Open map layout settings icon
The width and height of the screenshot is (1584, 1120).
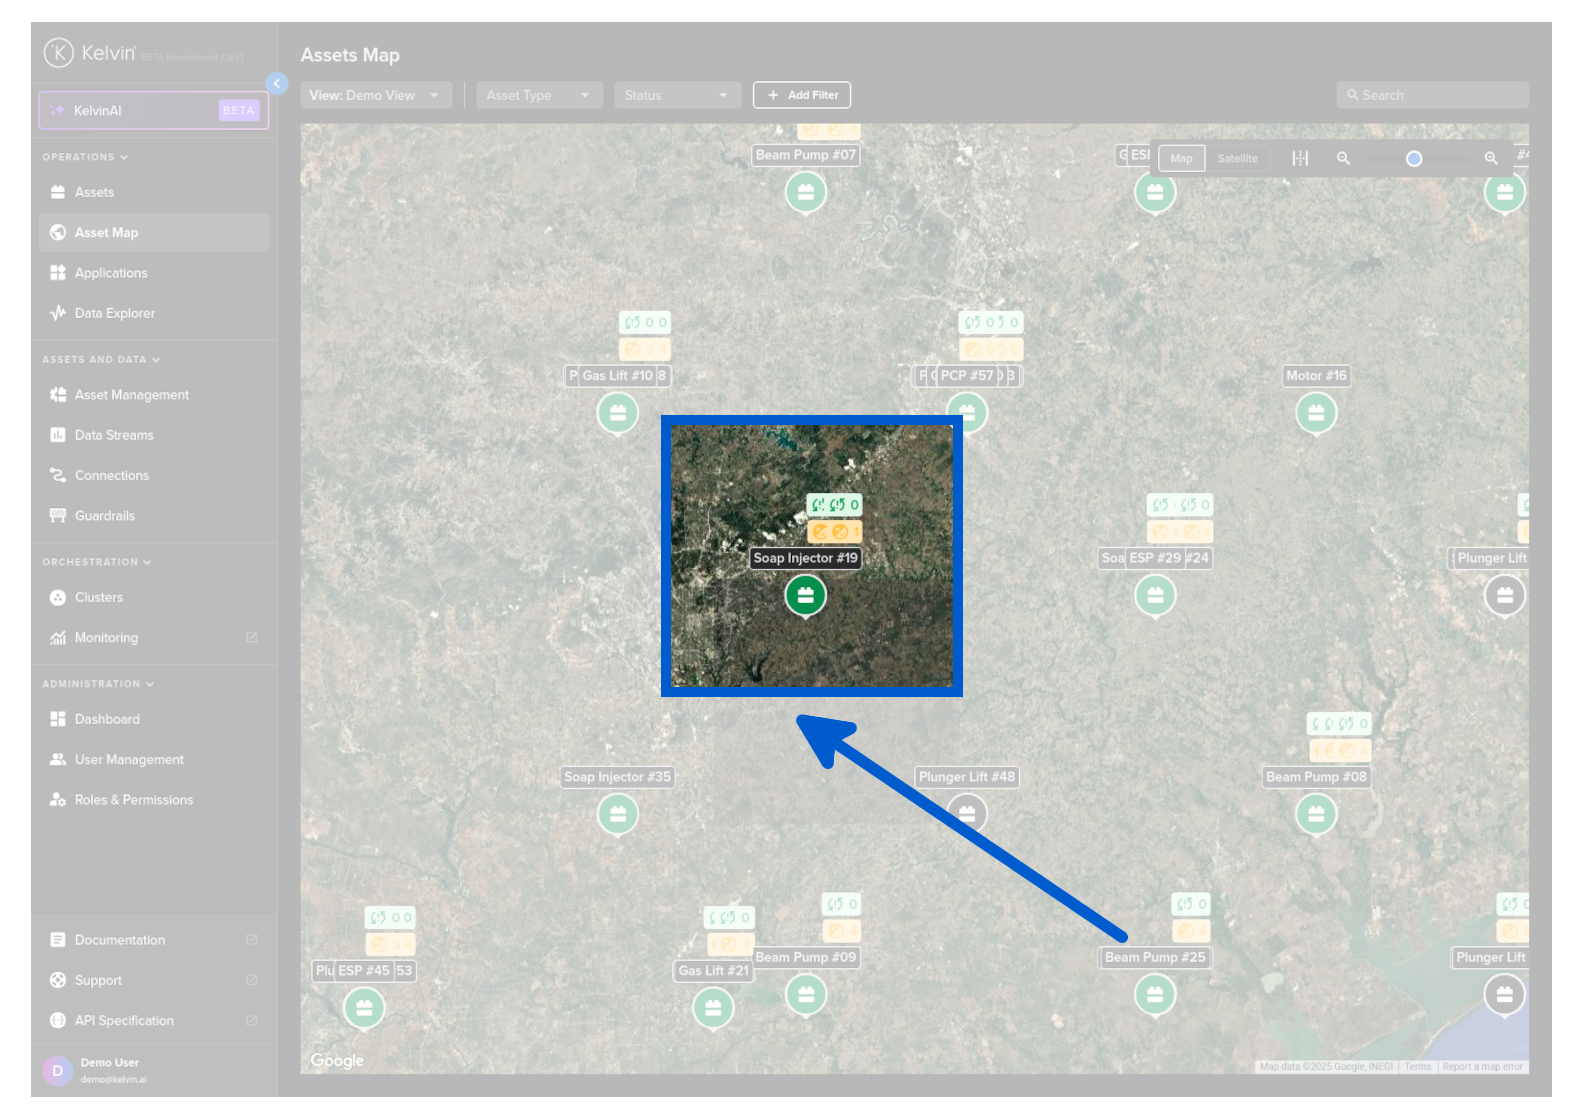coord(1300,158)
